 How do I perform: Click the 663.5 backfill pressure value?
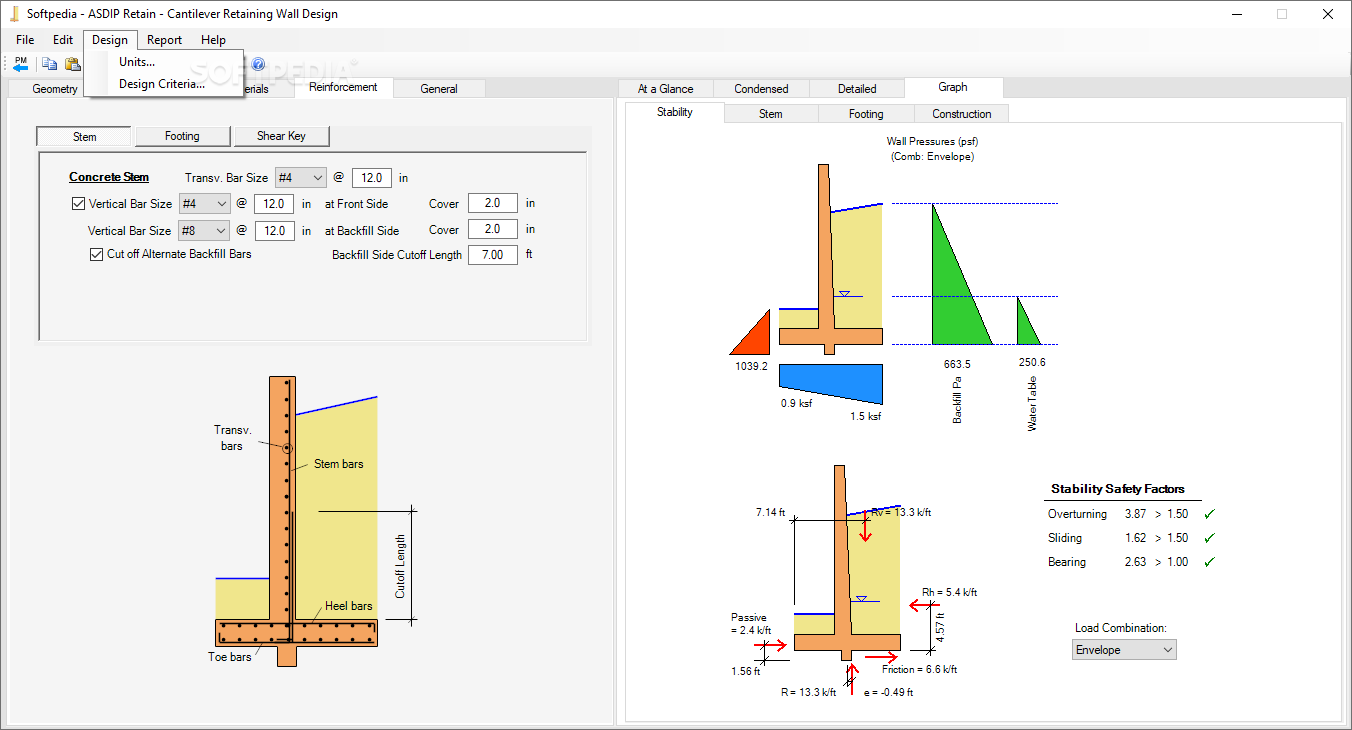(x=957, y=365)
